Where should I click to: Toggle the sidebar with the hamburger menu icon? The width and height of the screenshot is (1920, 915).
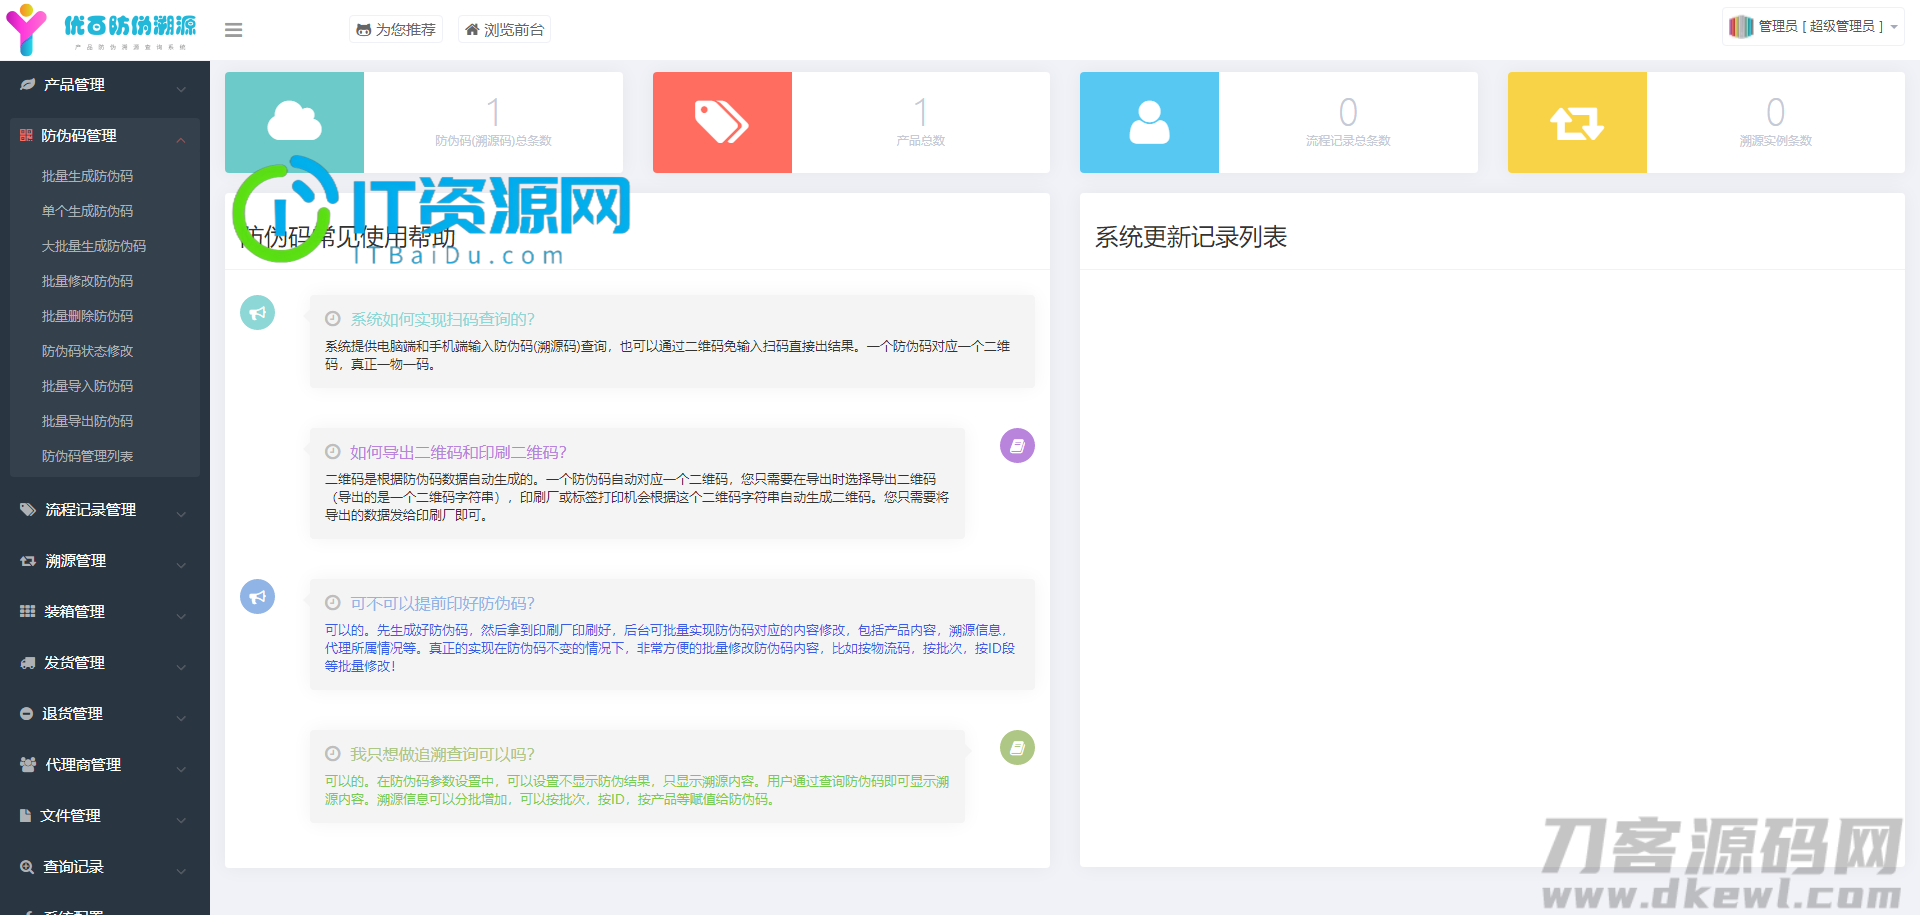[233, 30]
